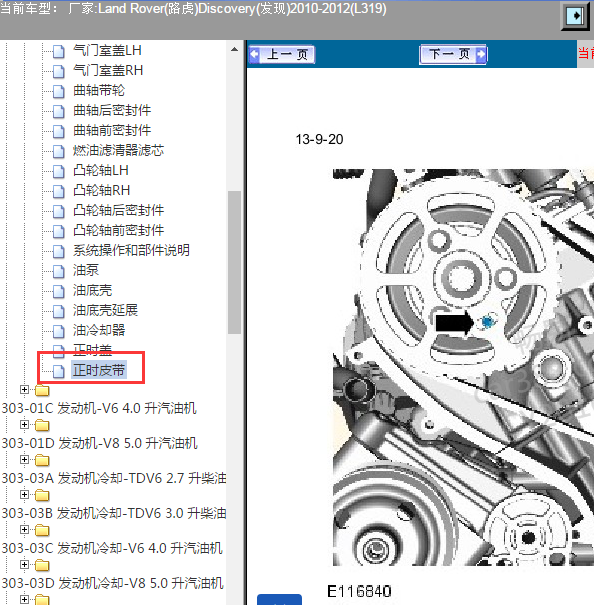Open 油冷却器 entry

click(99, 331)
